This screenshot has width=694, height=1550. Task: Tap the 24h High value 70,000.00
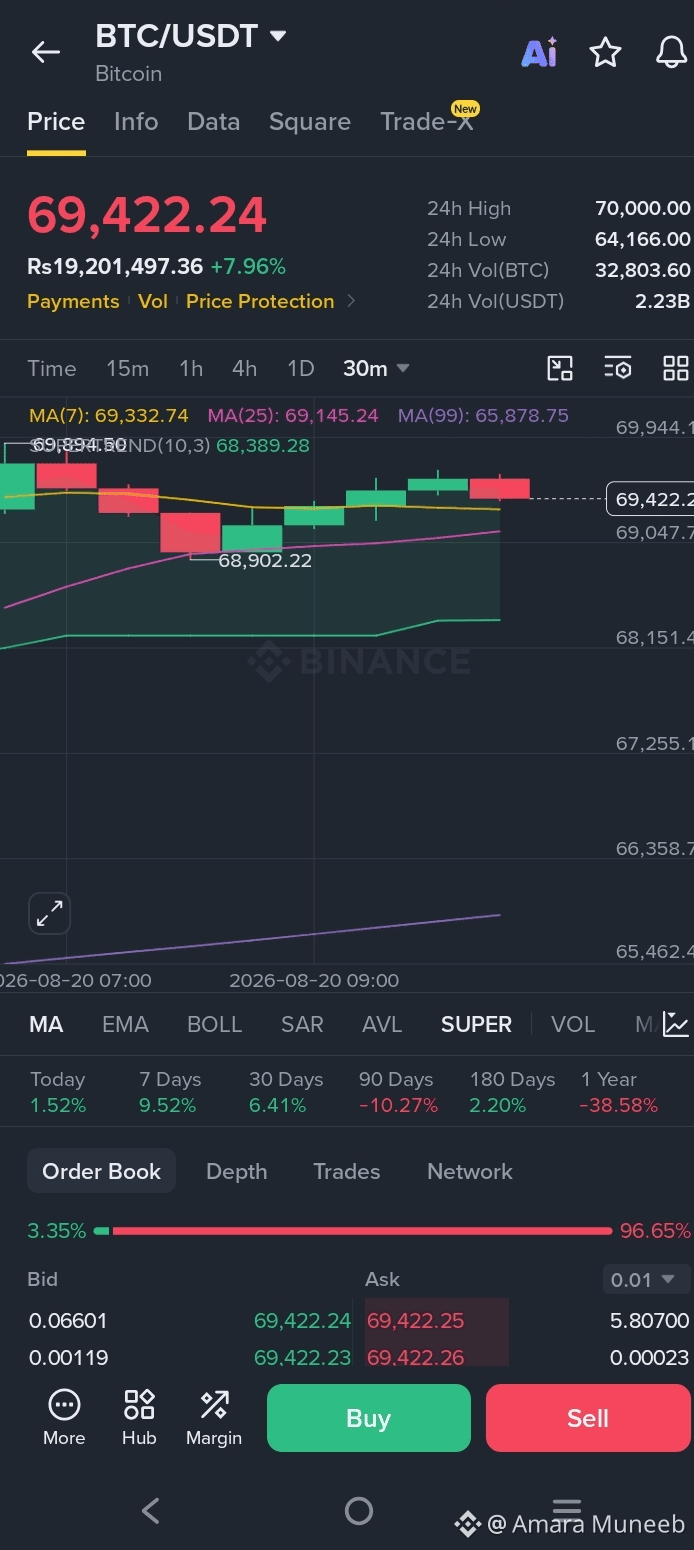pos(642,208)
